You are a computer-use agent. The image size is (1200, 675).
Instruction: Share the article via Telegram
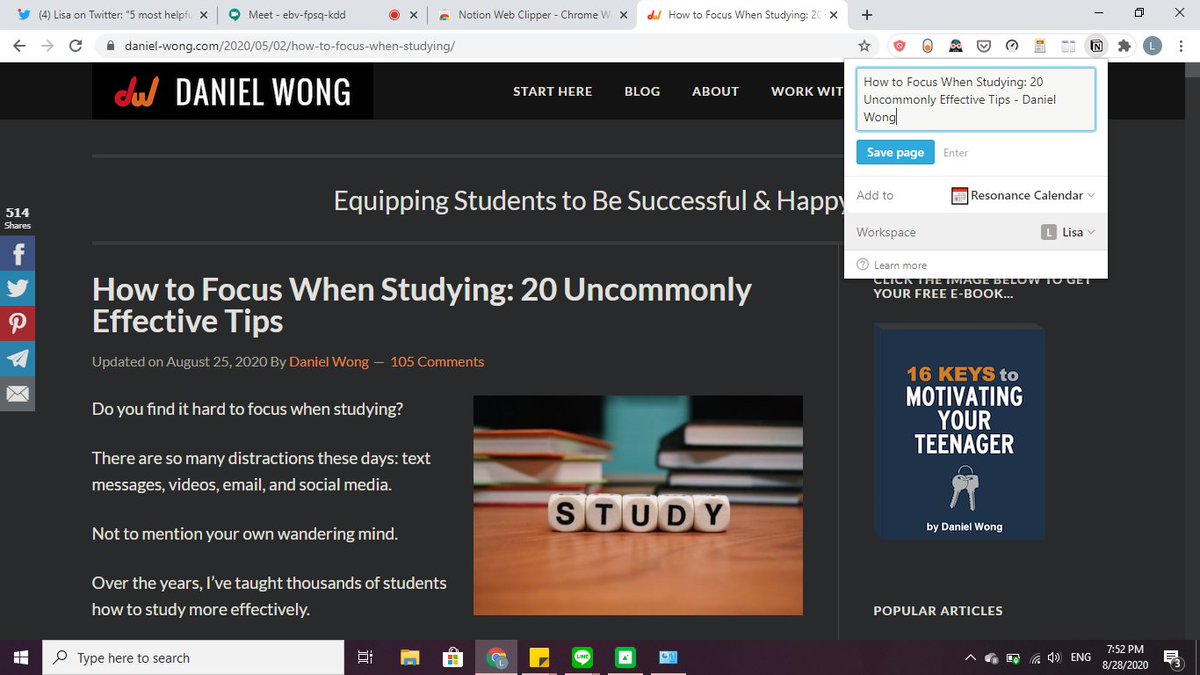click(18, 359)
